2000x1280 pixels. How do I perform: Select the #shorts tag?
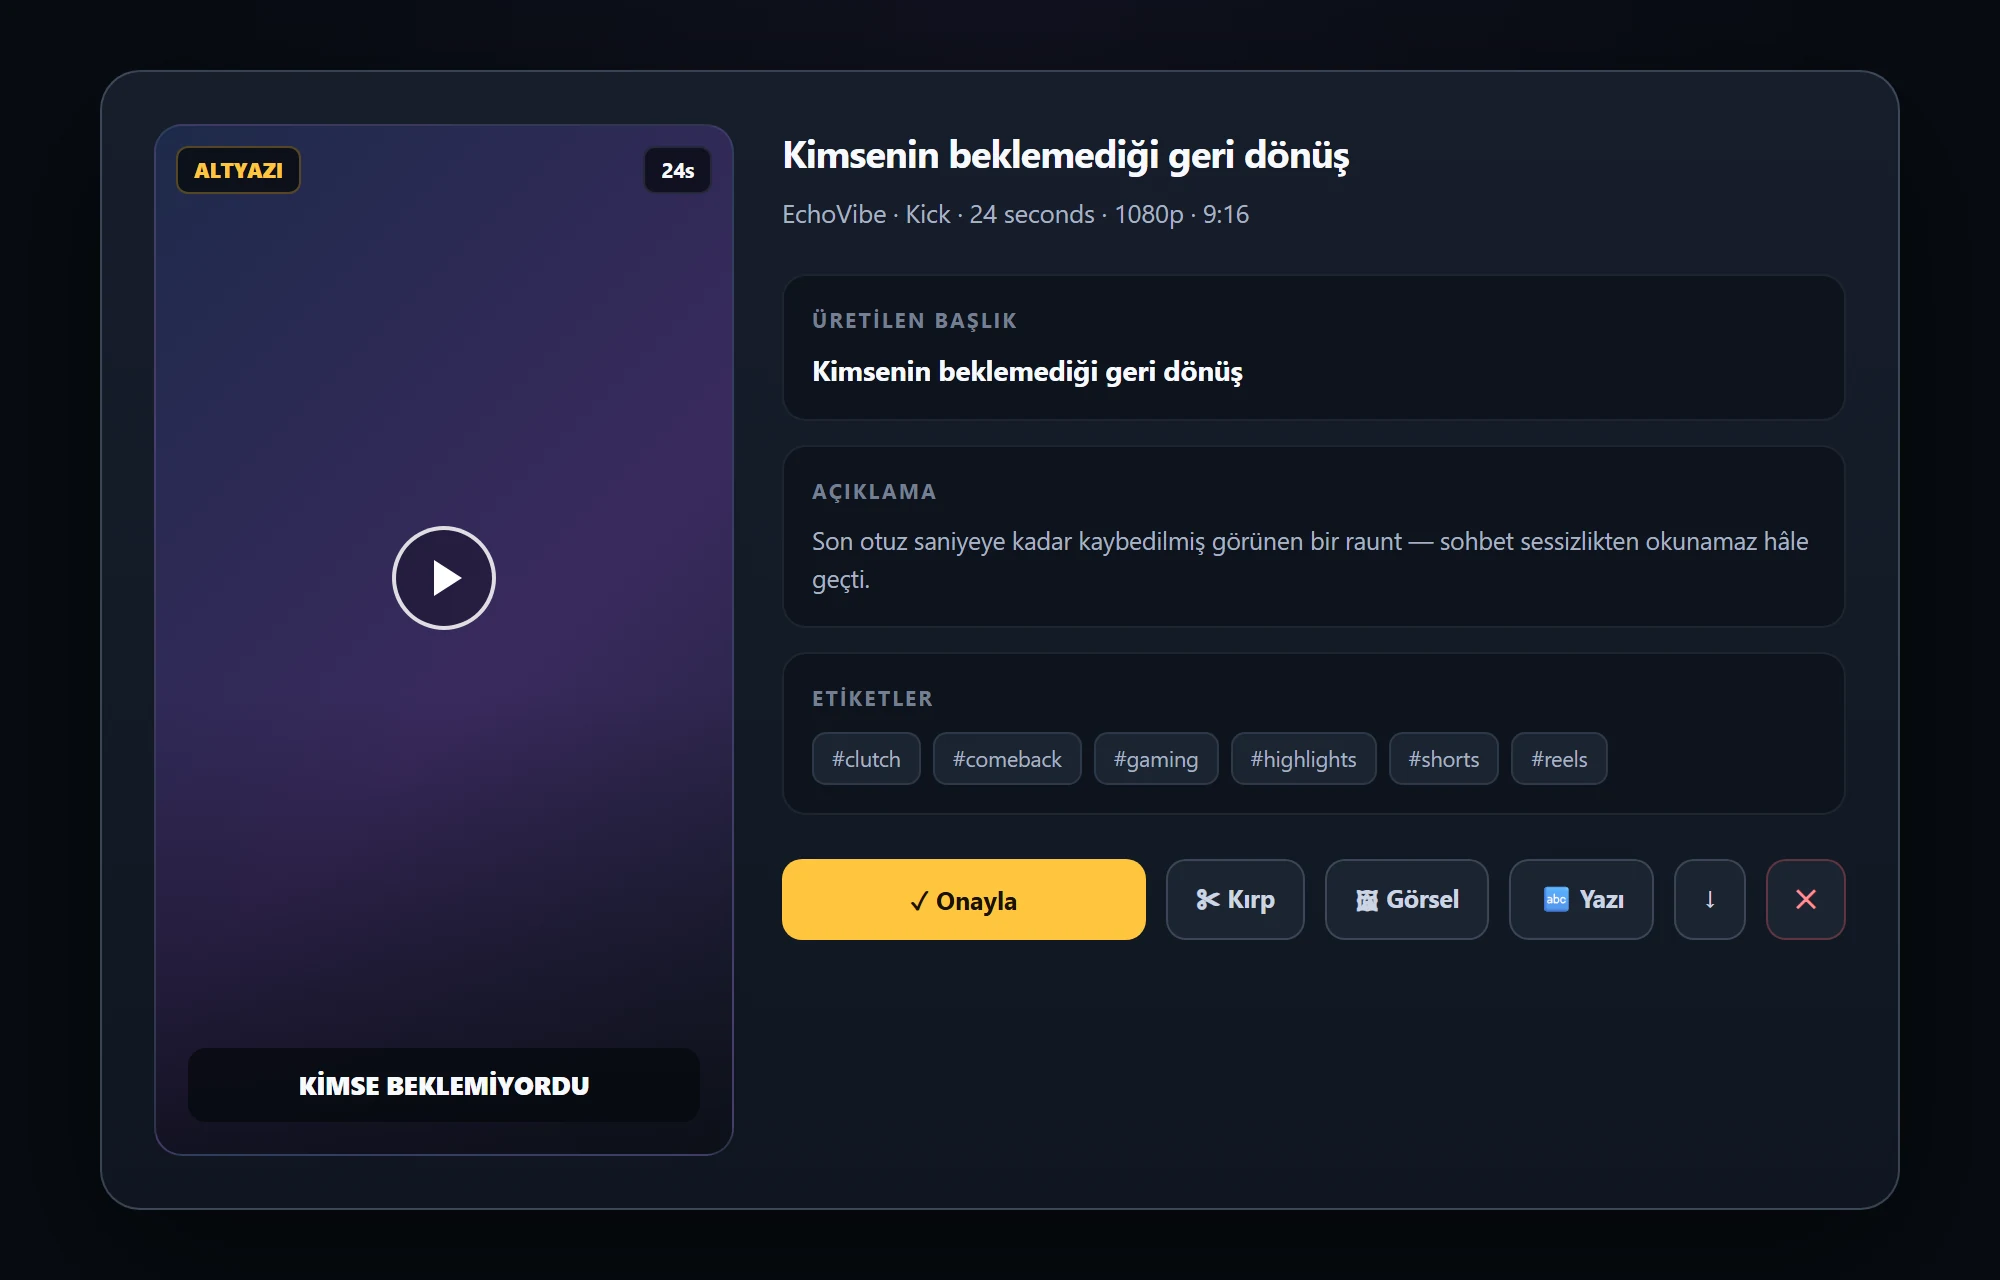click(1444, 759)
